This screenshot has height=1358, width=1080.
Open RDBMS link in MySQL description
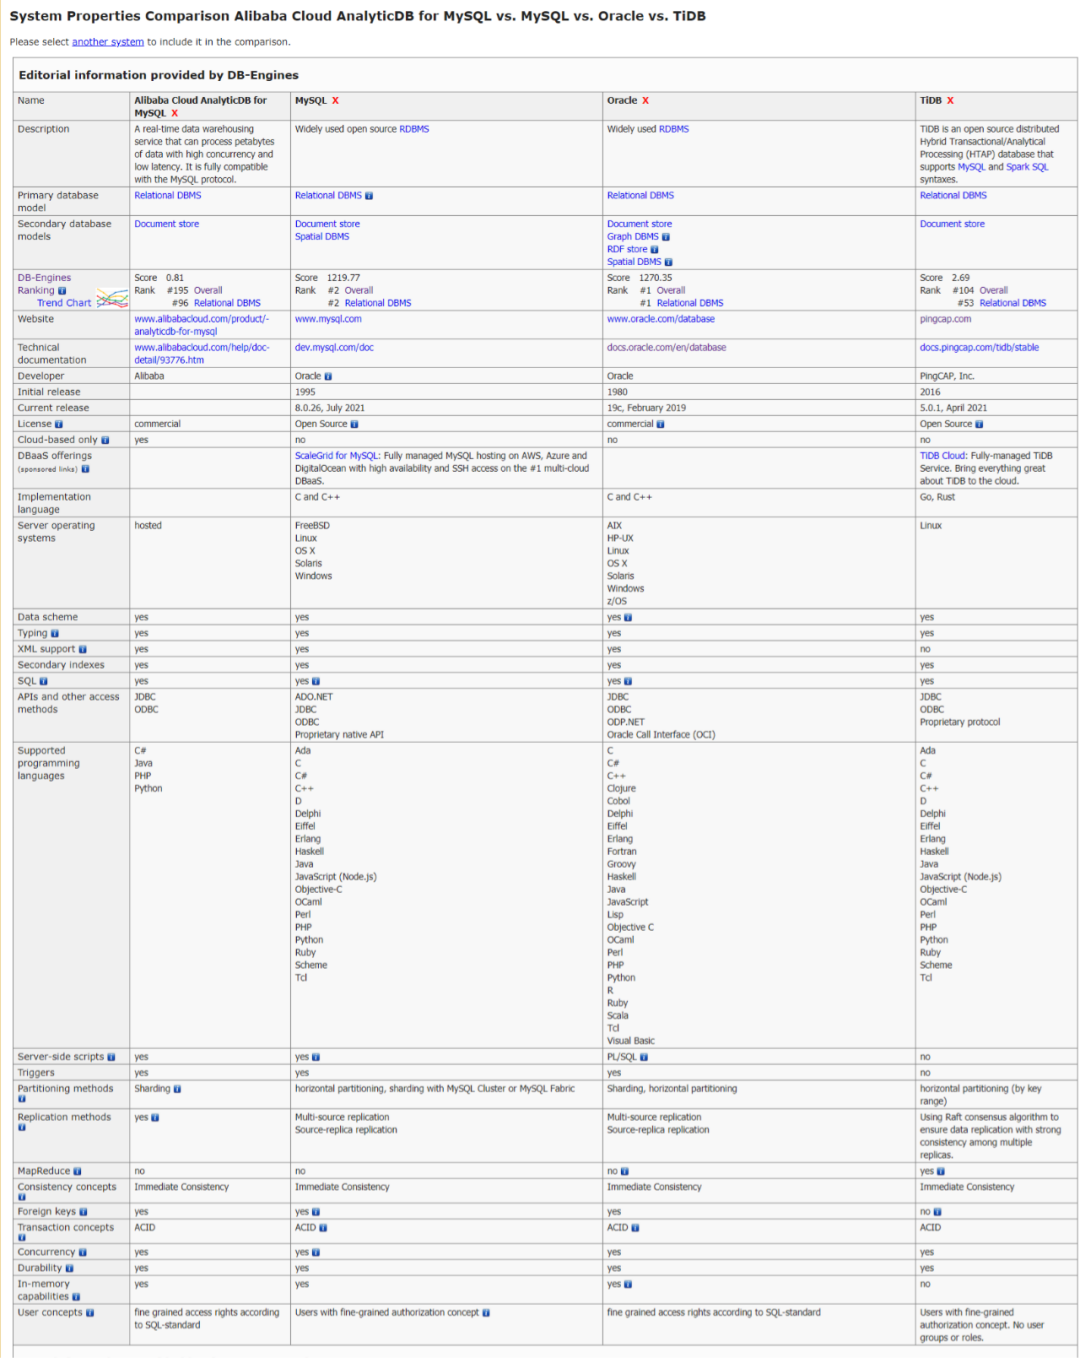(414, 129)
